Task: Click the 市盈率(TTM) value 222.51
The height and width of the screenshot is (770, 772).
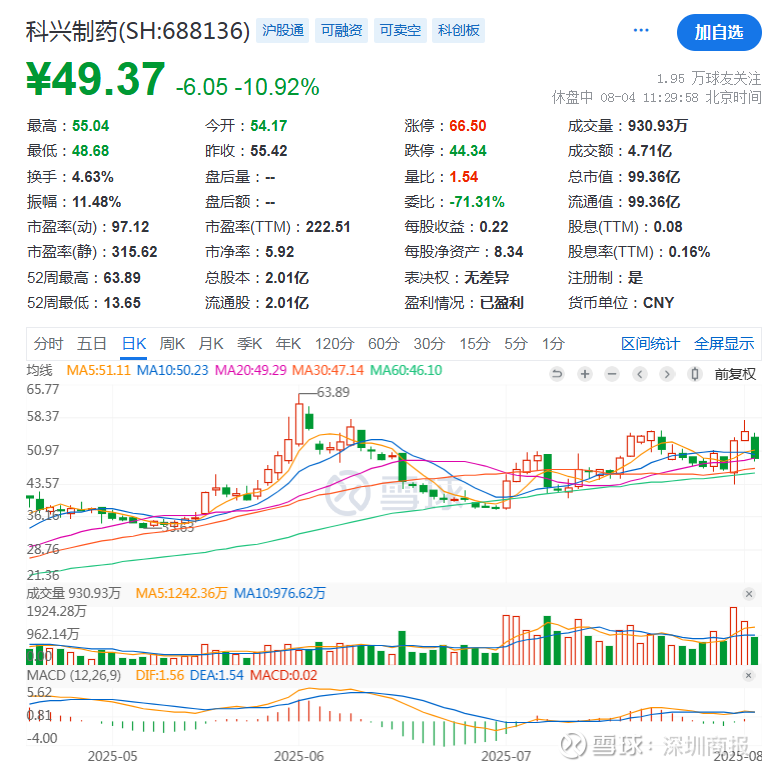Action: tap(328, 227)
